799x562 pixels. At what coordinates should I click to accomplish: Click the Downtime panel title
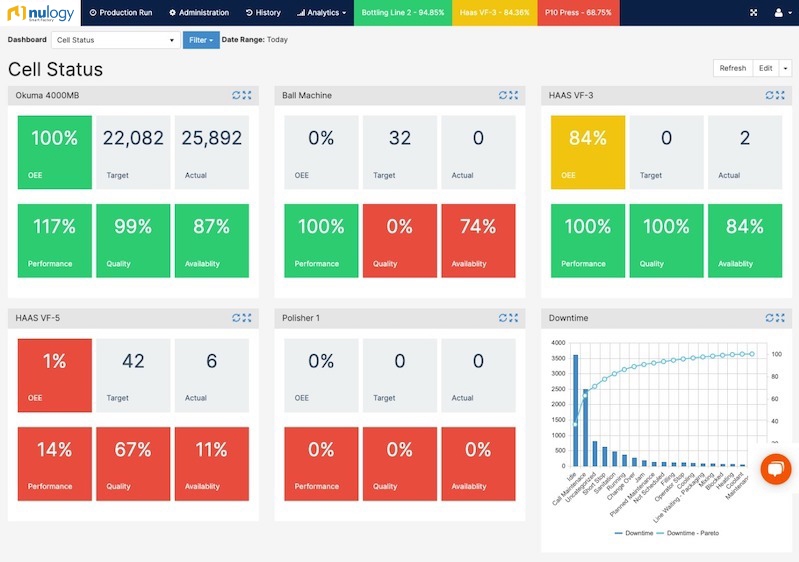568,318
